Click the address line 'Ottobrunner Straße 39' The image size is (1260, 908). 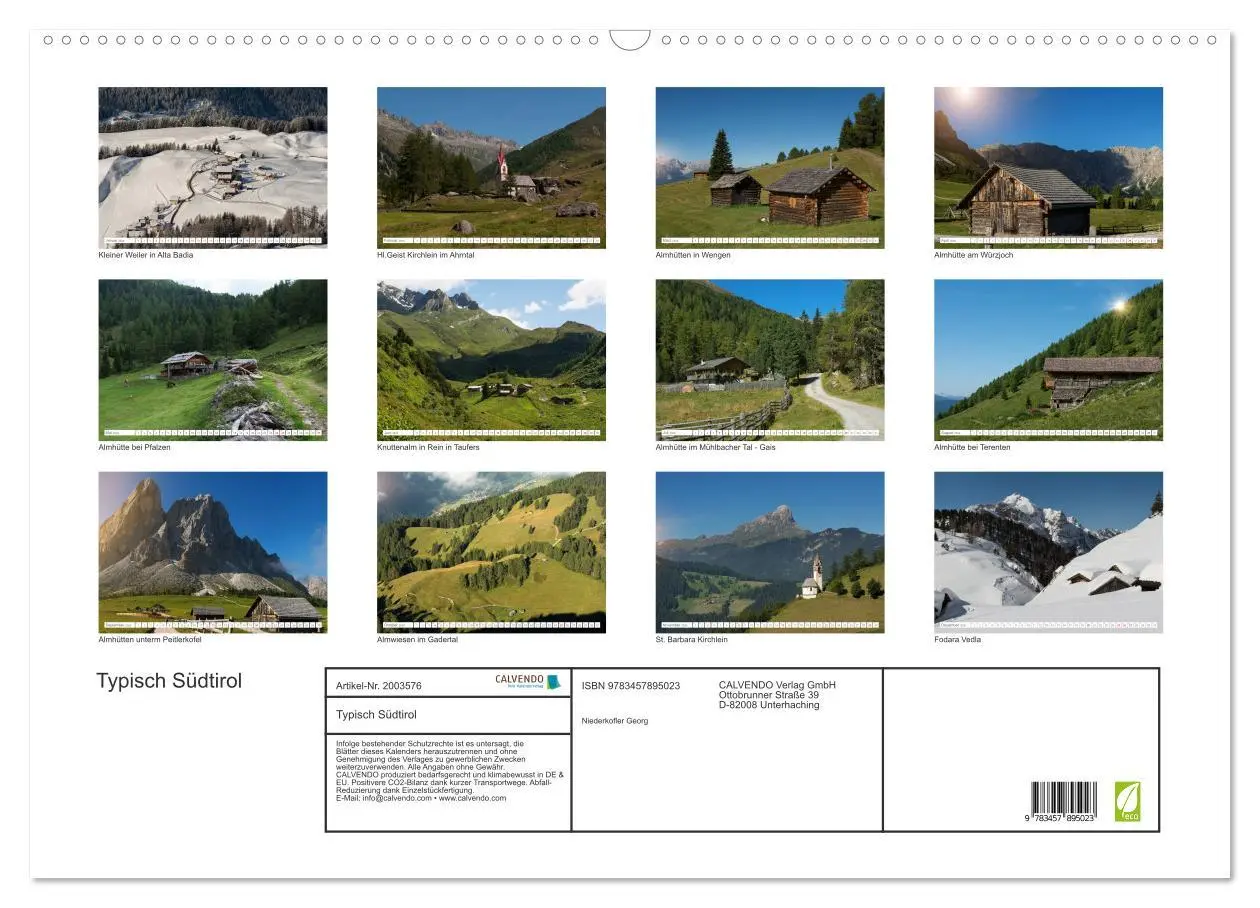coord(769,695)
